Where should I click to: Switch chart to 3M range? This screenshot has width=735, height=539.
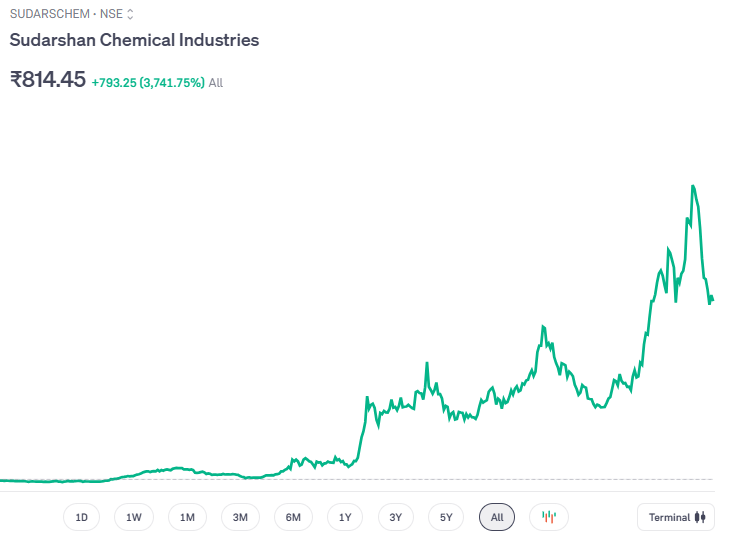240,517
